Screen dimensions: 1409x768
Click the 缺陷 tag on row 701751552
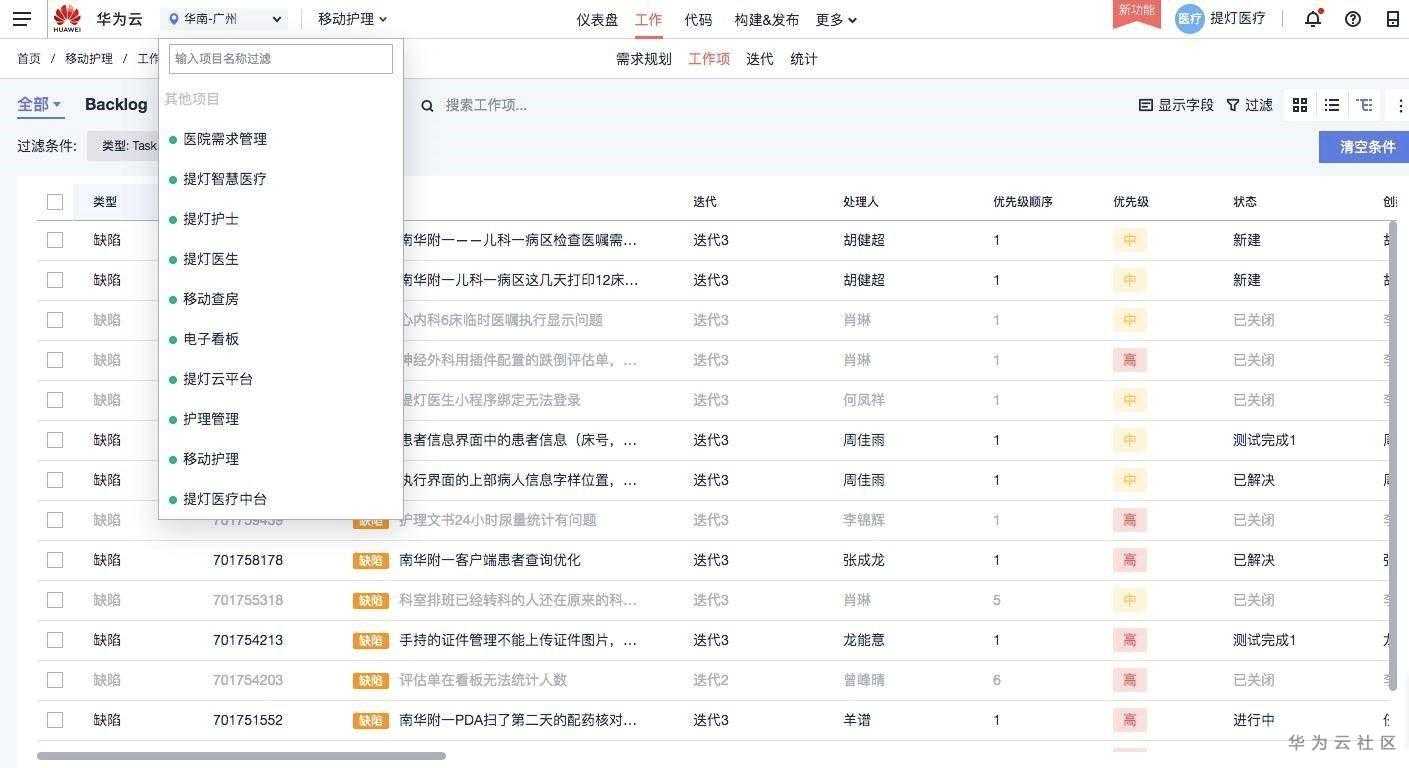point(370,720)
